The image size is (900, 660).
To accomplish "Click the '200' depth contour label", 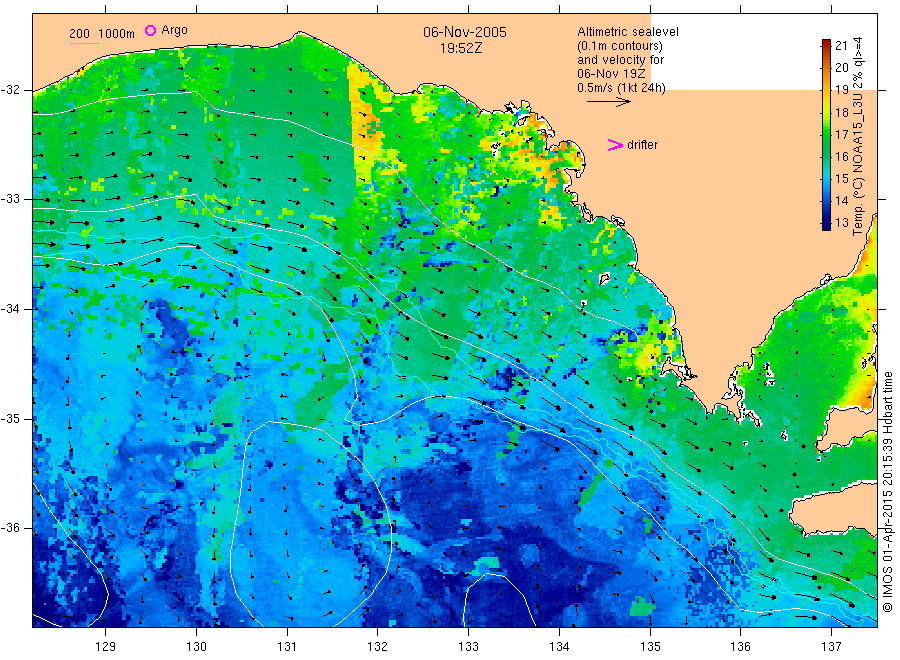I will pos(79,34).
